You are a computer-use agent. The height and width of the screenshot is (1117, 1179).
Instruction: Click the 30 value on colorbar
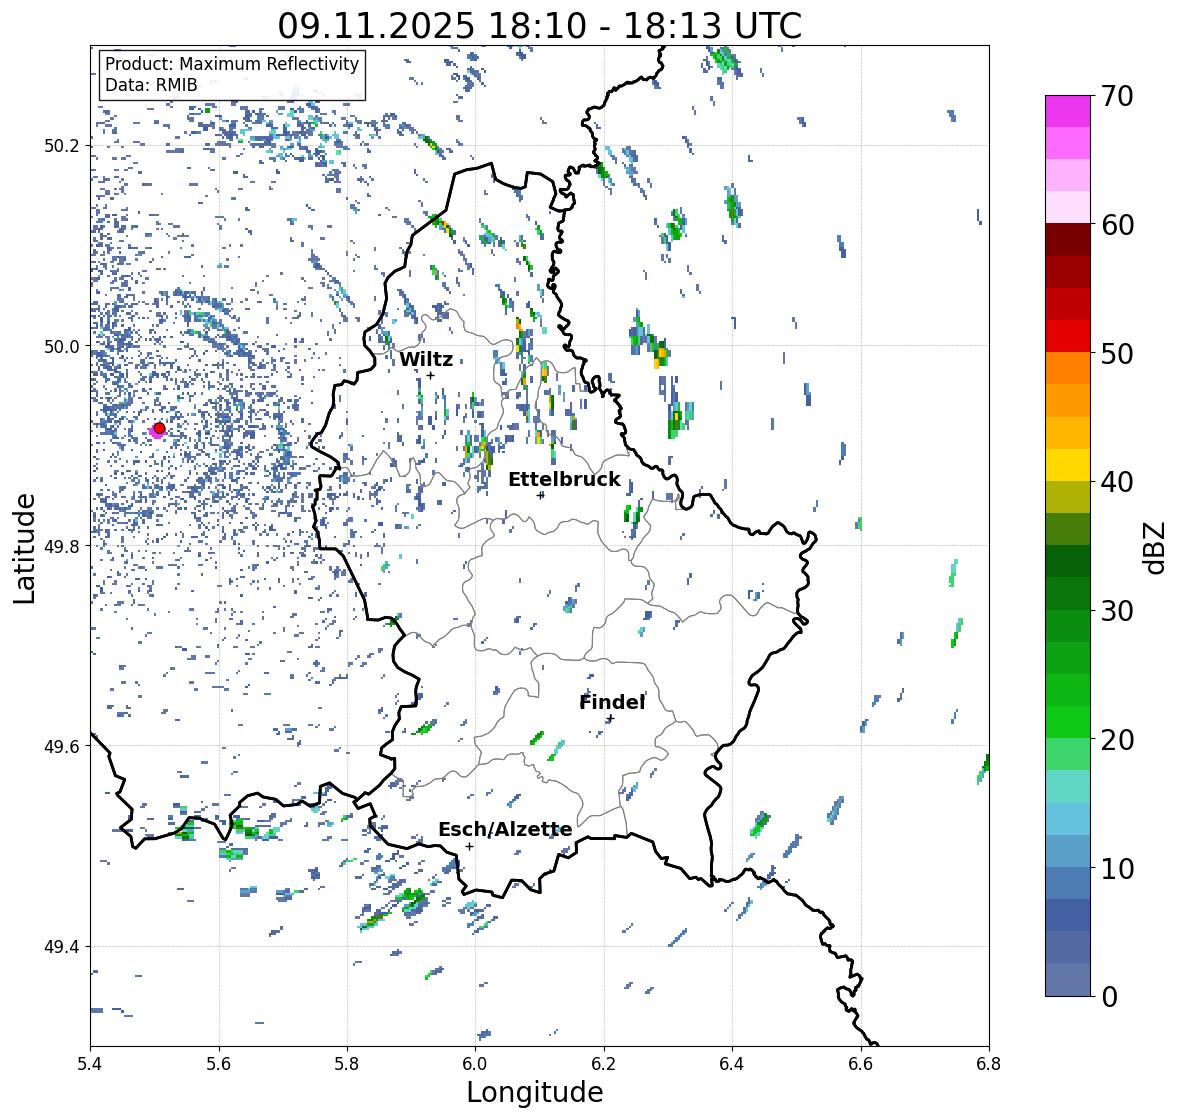(x=1117, y=611)
